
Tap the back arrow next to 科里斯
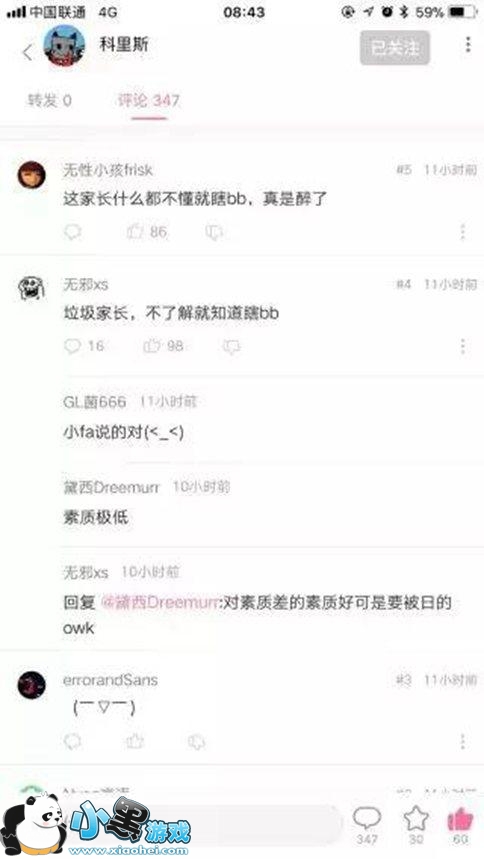pos(27,52)
